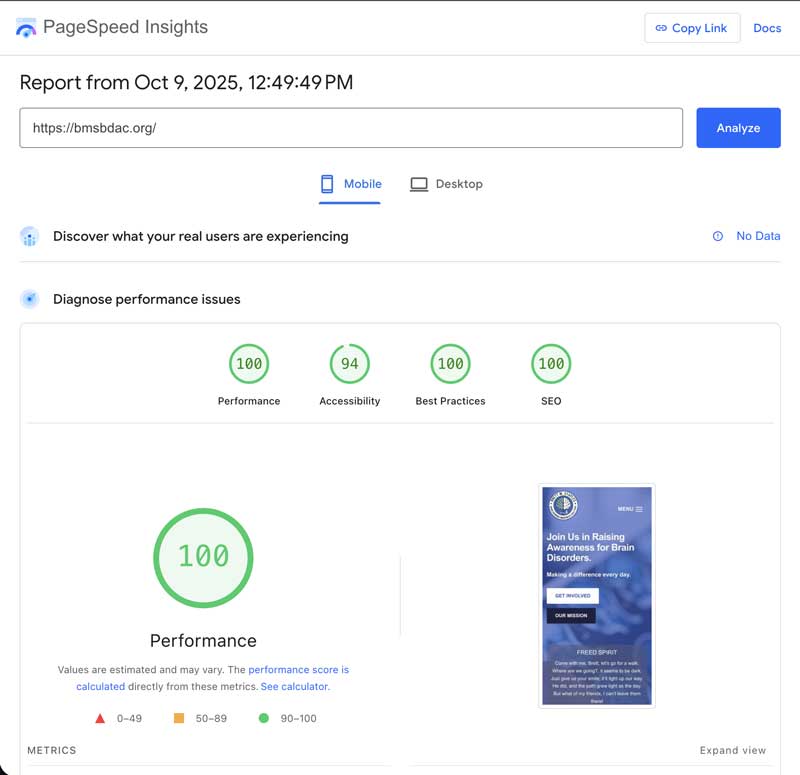Open the See calculator link

pos(294,687)
